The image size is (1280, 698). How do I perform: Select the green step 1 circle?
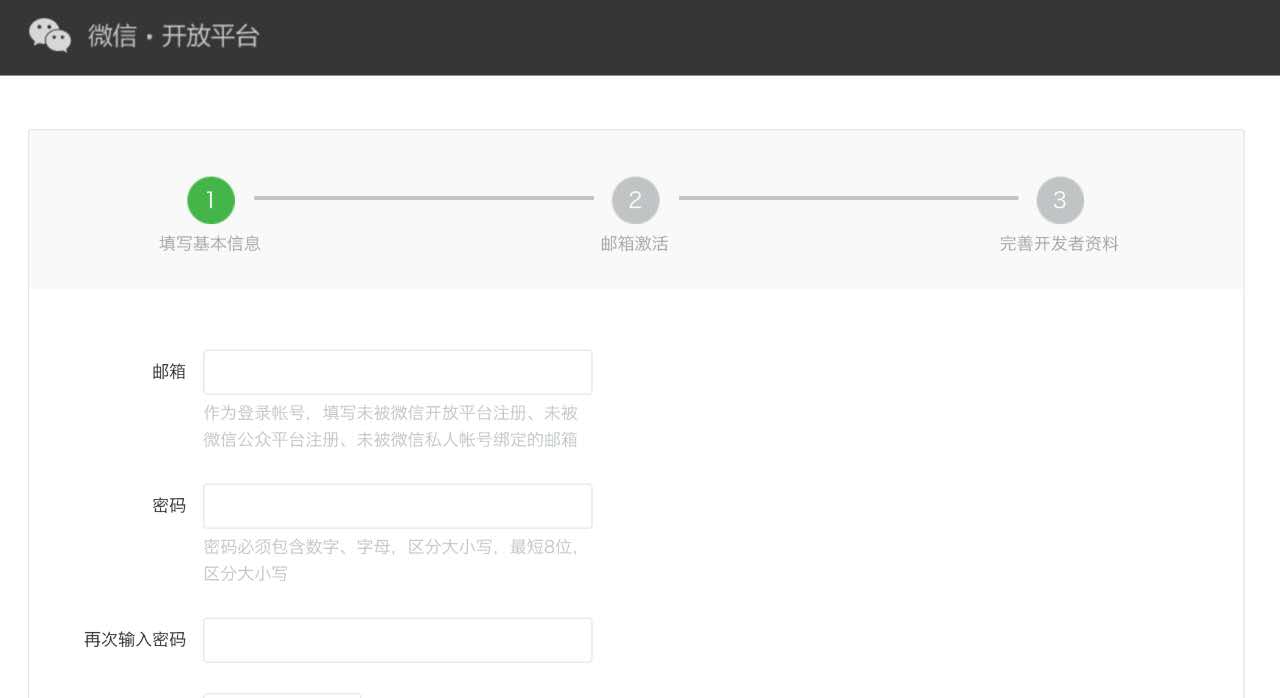(211, 200)
